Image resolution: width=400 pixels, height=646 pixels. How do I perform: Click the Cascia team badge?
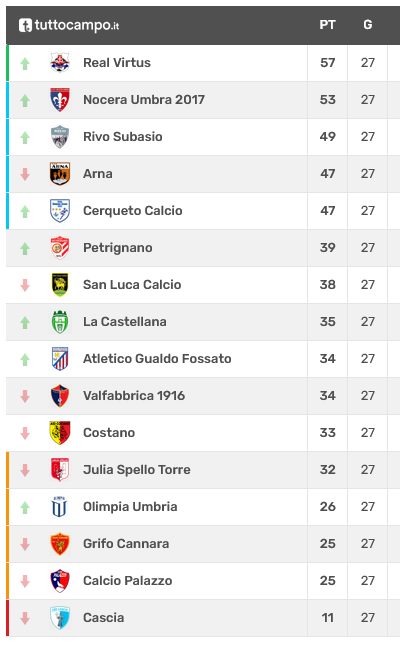tap(60, 618)
